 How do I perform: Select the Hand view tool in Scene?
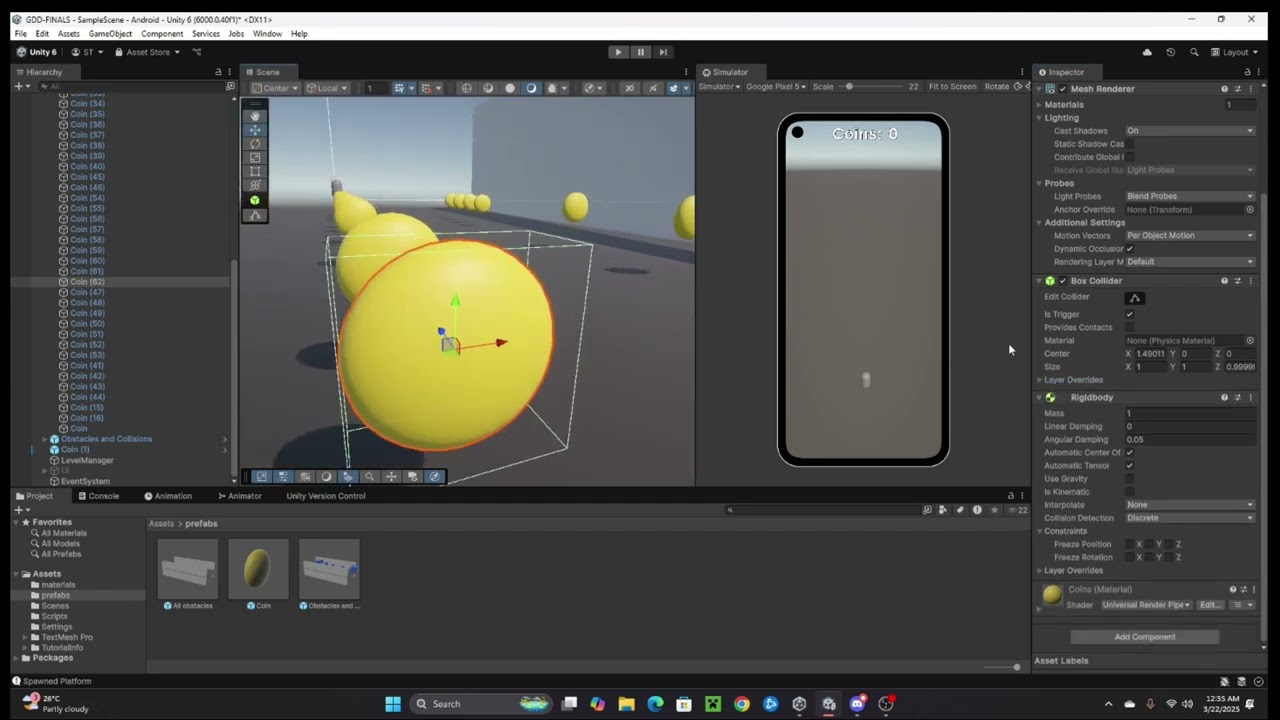pos(255,116)
